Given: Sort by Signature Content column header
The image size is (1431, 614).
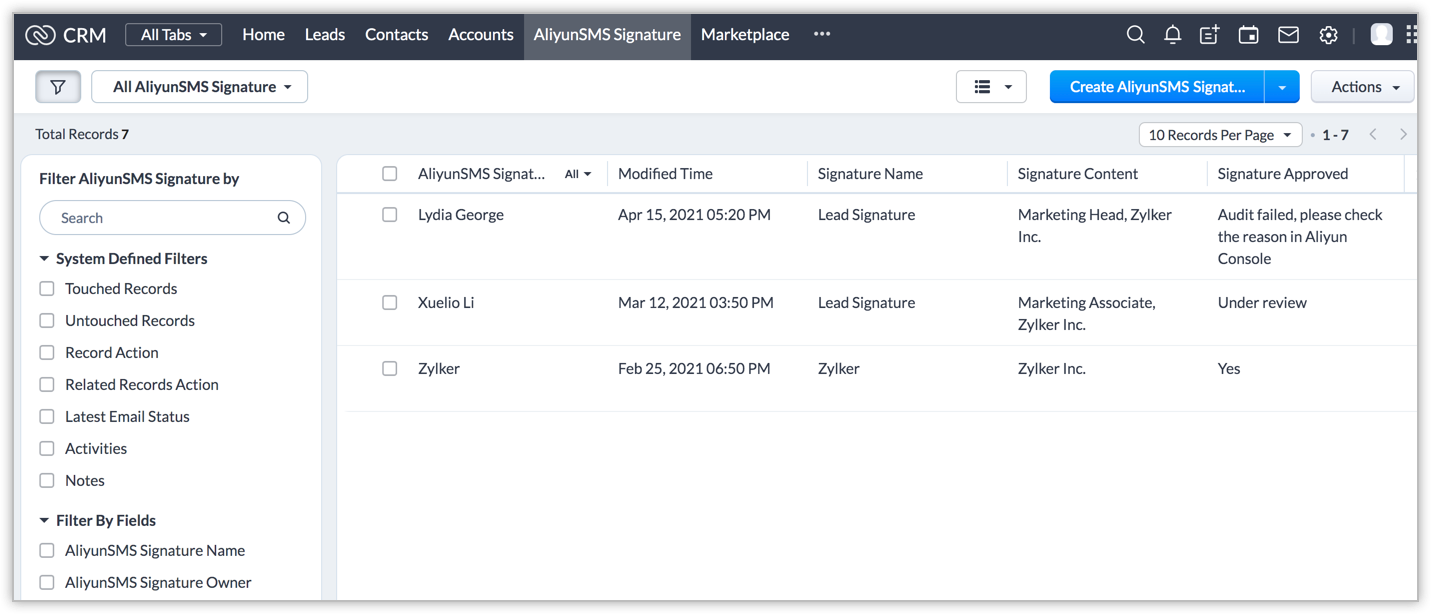Looking at the screenshot, I should click(x=1078, y=174).
